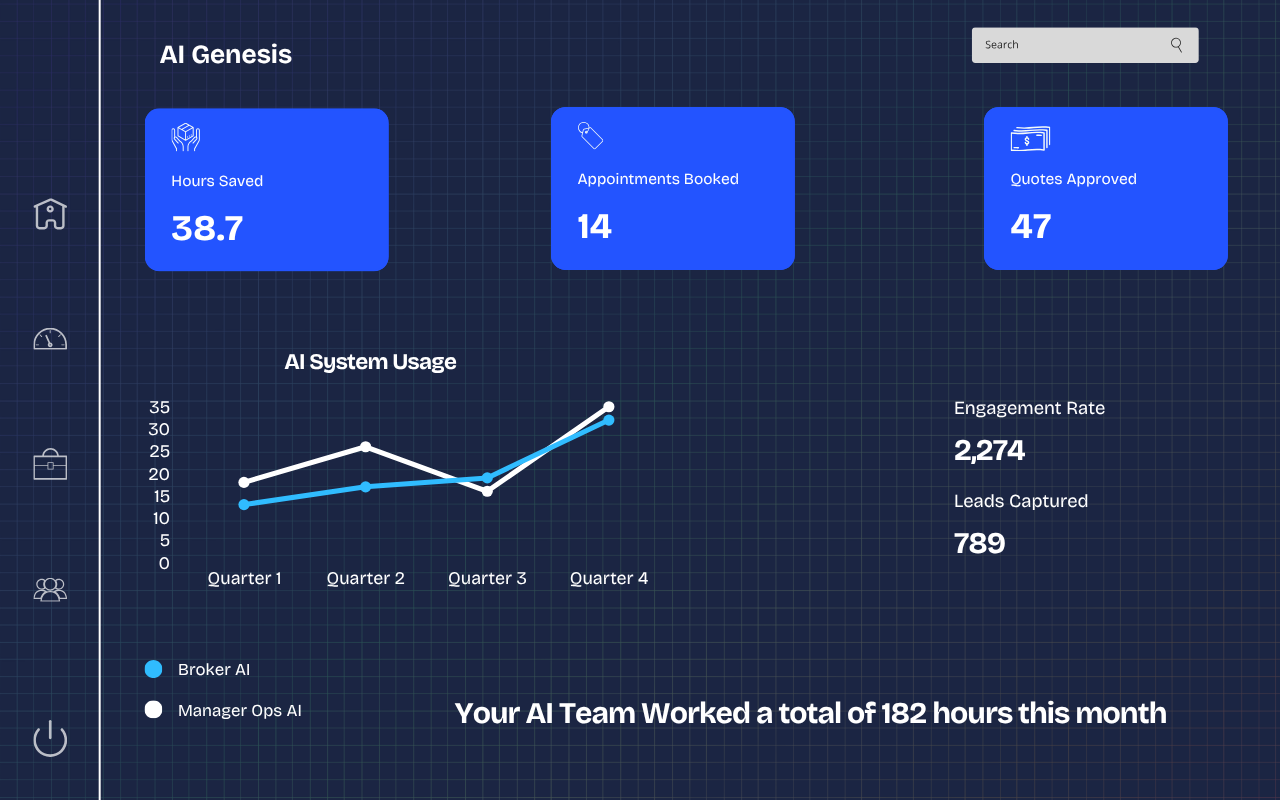Viewport: 1280px width, 800px height.
Task: Click the 35 y-axis label
Action: click(159, 407)
